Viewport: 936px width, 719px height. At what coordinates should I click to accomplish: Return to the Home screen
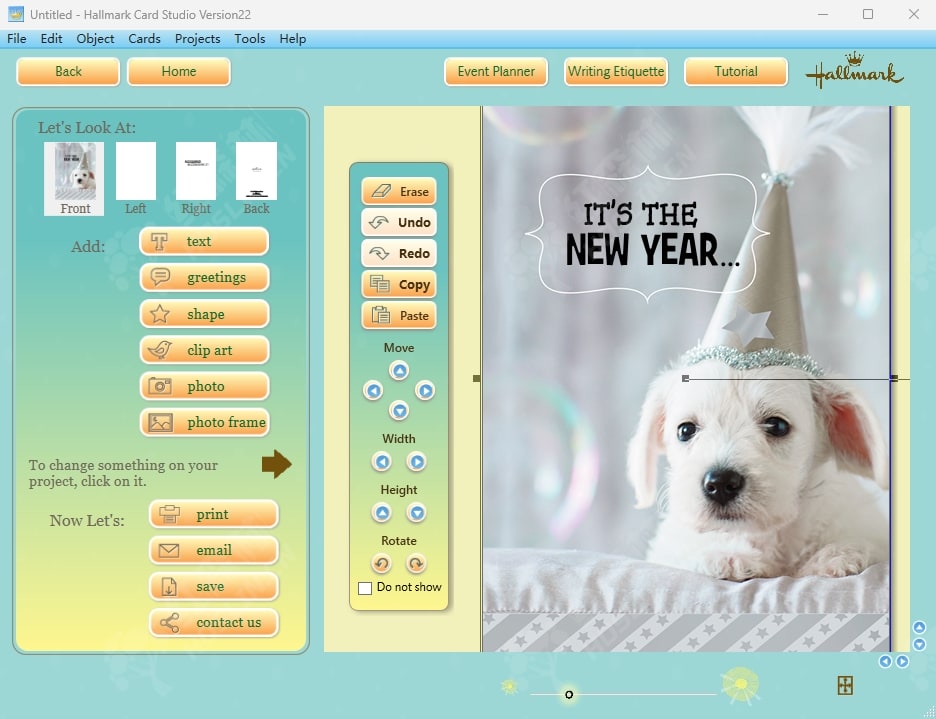coord(178,72)
